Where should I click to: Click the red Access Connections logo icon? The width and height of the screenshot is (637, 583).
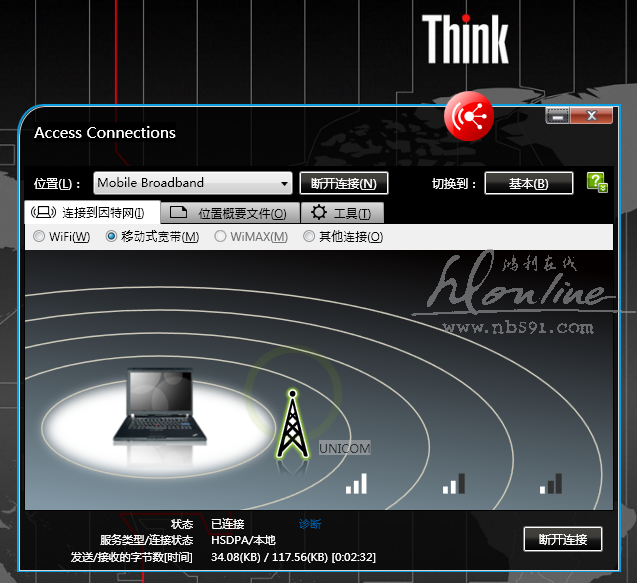point(469,116)
